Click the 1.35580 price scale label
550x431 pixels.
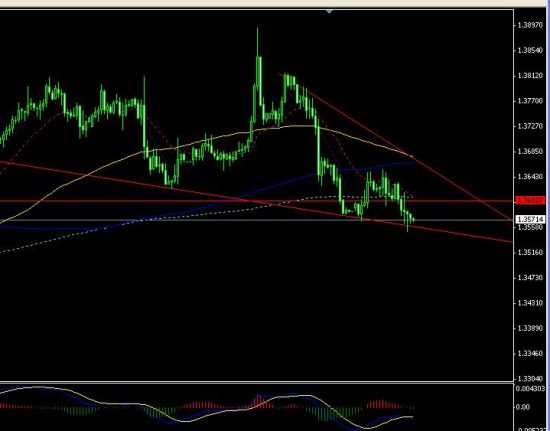click(530, 227)
